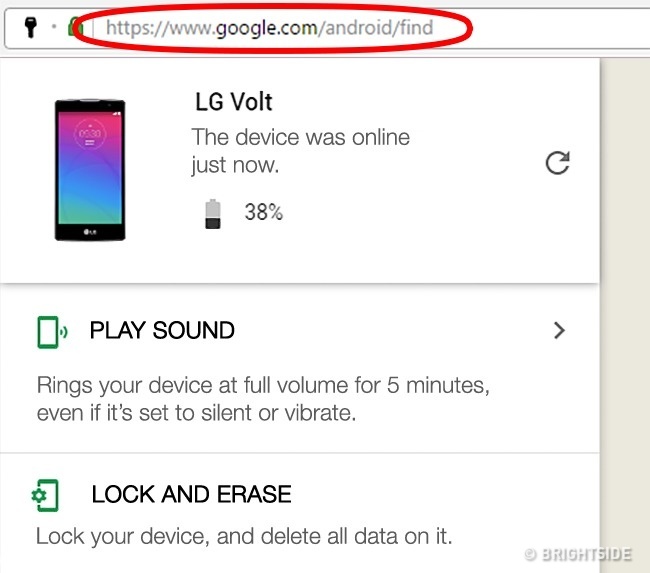Expand Play Sound with the chevron arrow
Image resolution: width=650 pixels, height=573 pixels.
[x=559, y=331]
